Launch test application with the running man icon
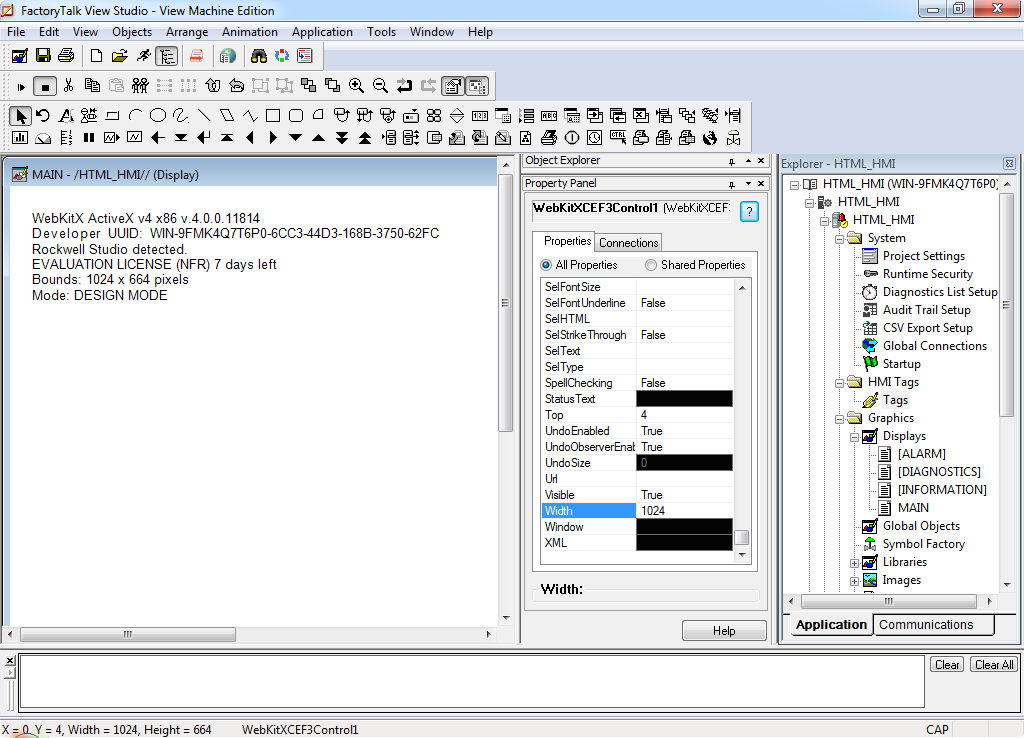Viewport: 1024px width, 738px height. click(x=143, y=56)
